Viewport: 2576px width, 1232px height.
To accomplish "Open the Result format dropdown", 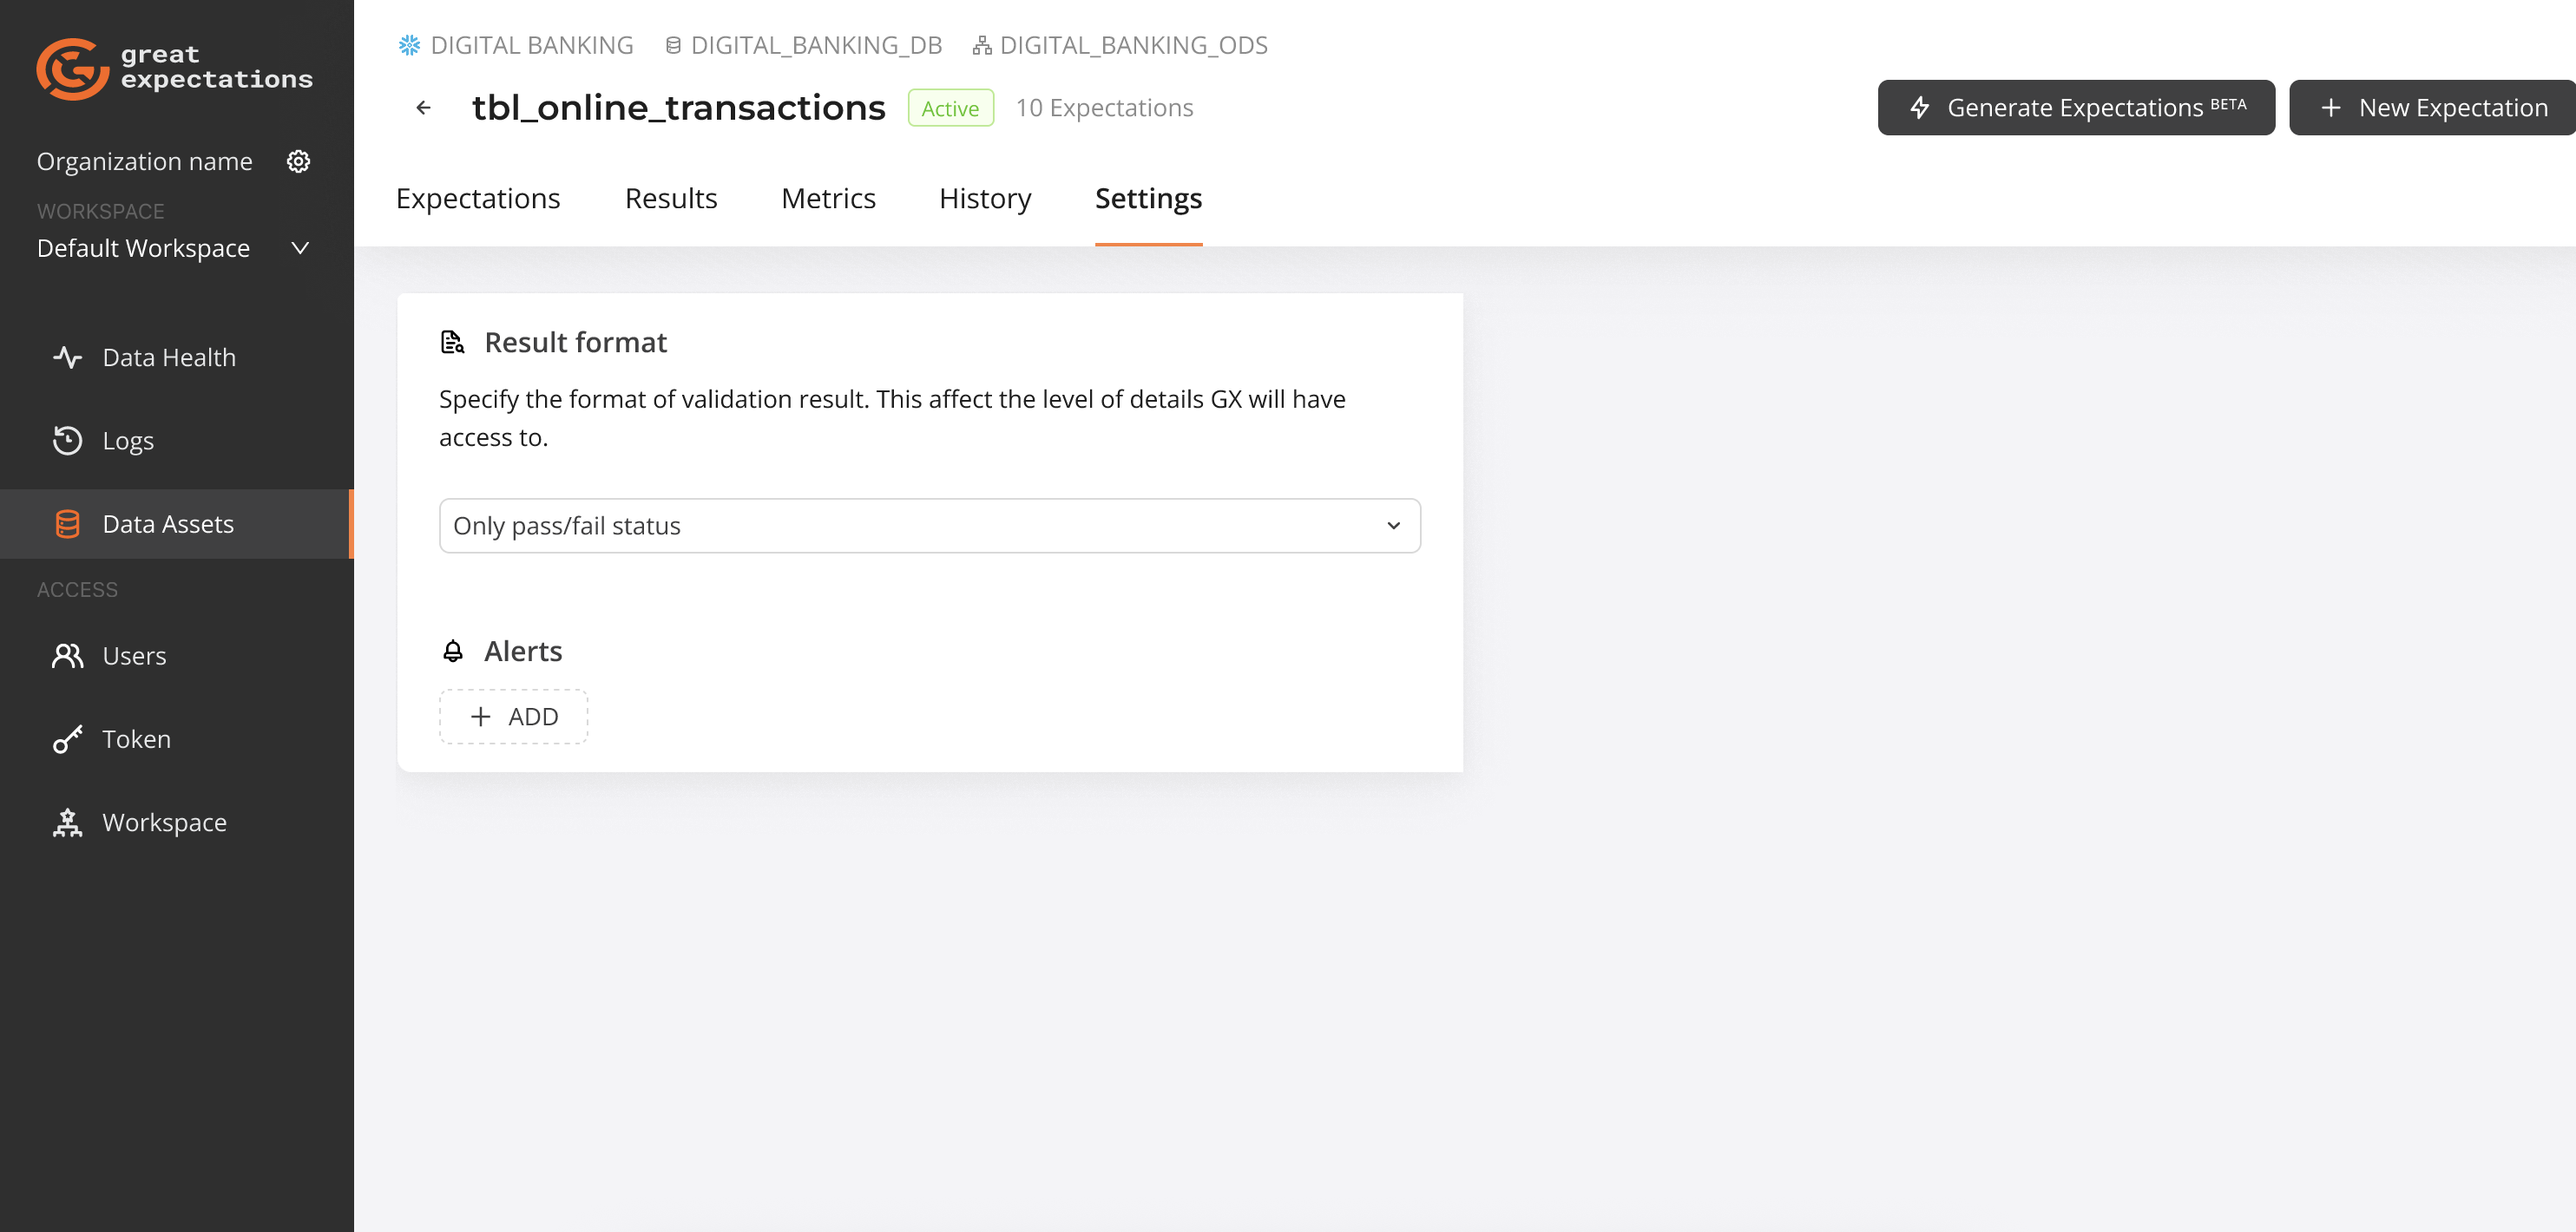I will click(929, 525).
